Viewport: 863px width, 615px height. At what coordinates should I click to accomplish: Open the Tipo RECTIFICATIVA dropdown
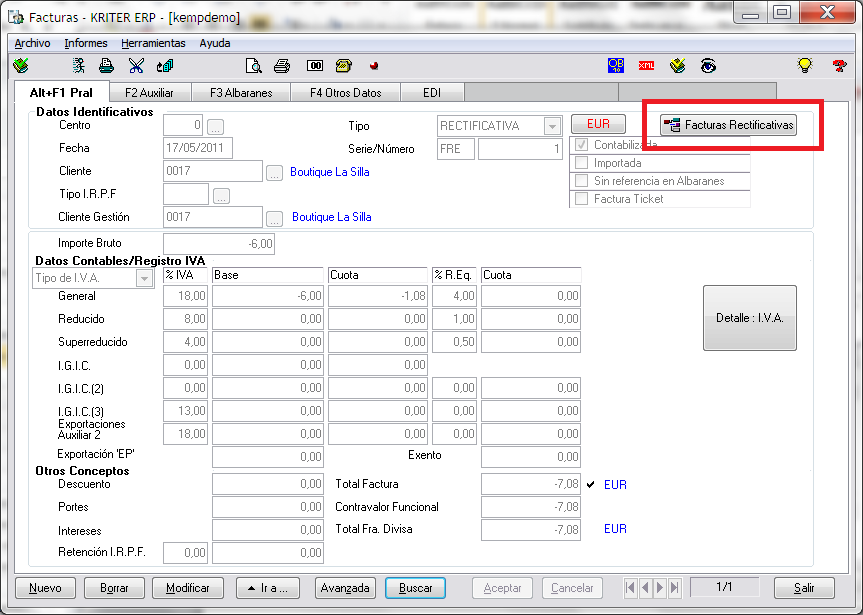tap(552, 126)
